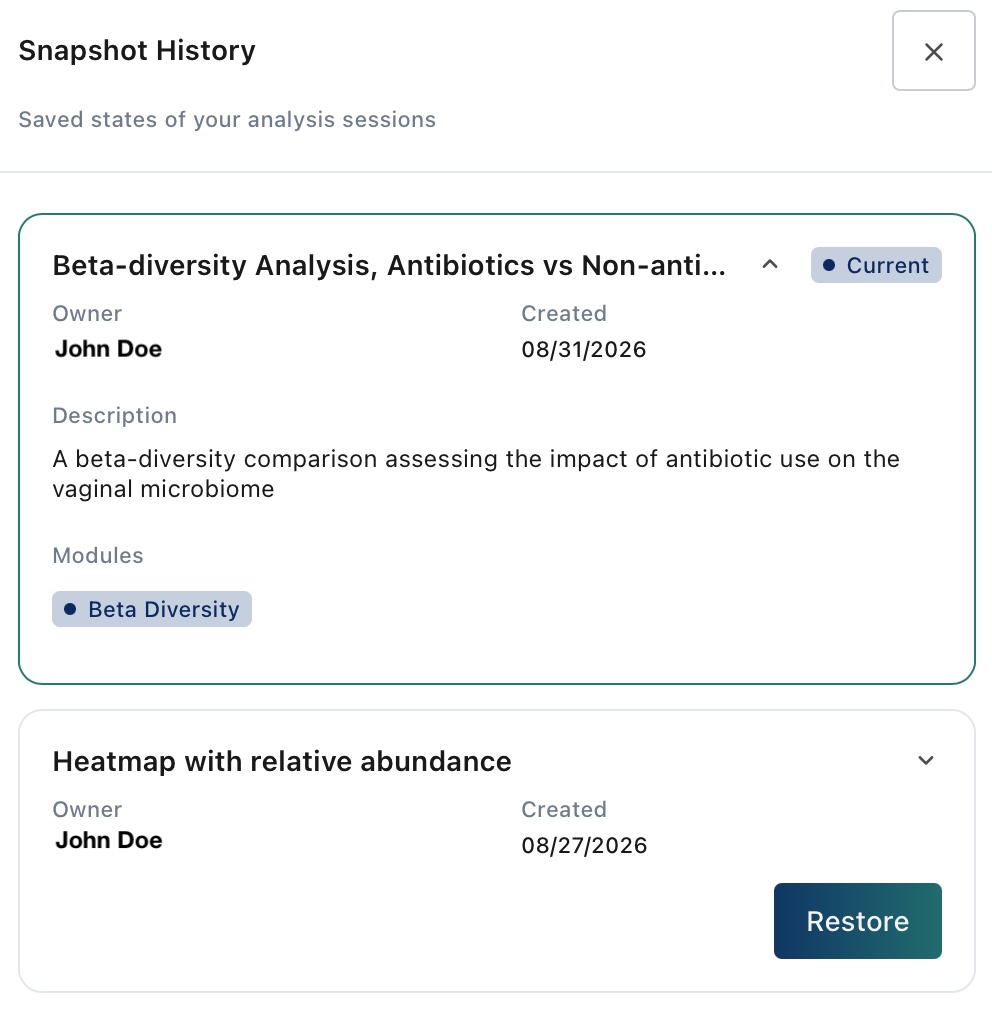The width and height of the screenshot is (992, 1030).
Task: Expand the Heatmap with relative abundance chevron
Action: pos(926,761)
